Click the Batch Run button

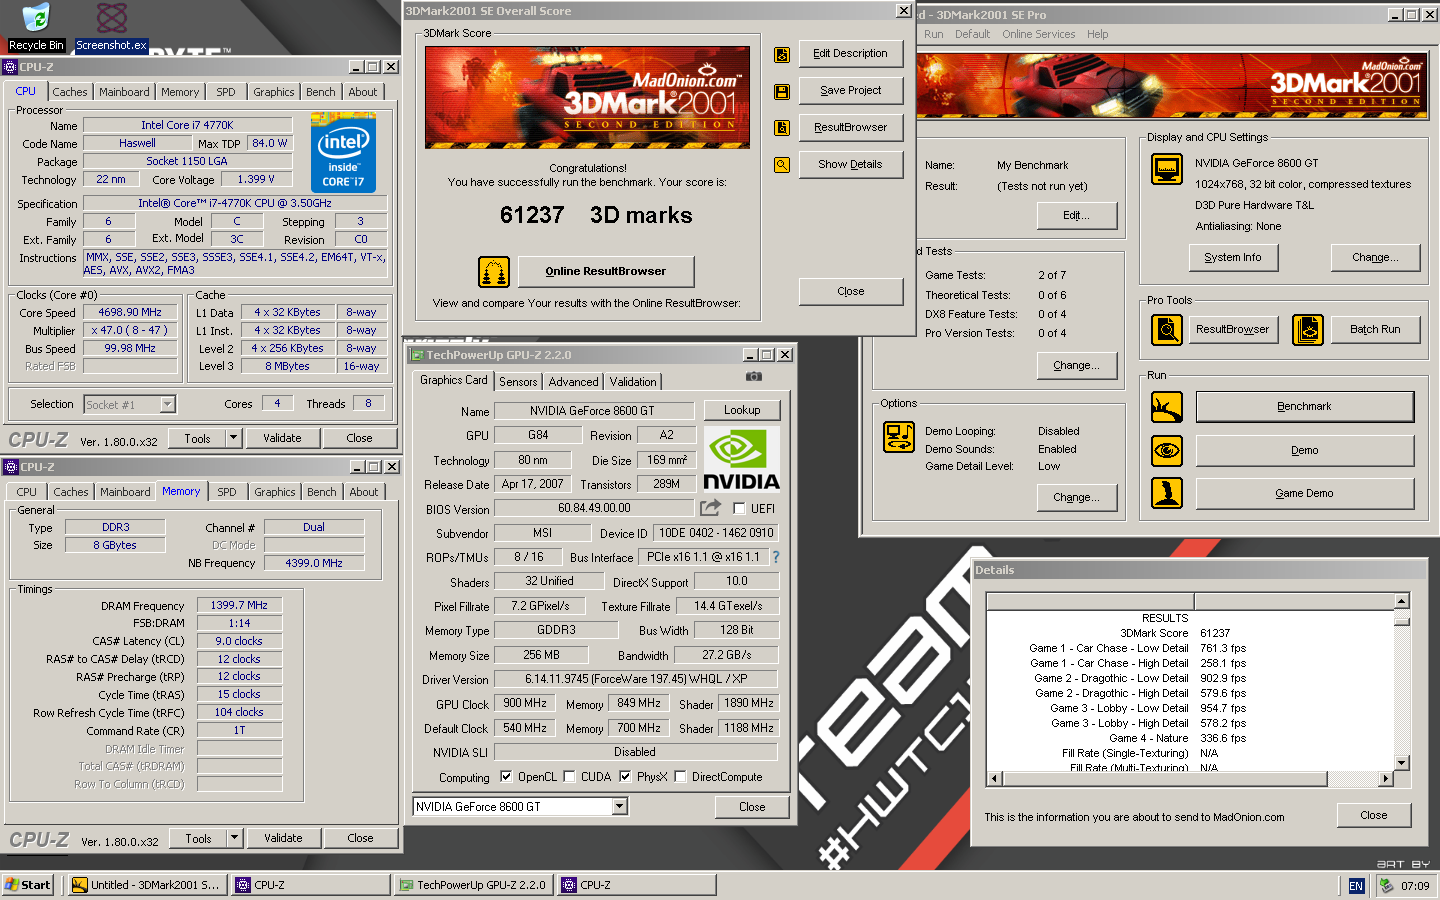click(1375, 329)
